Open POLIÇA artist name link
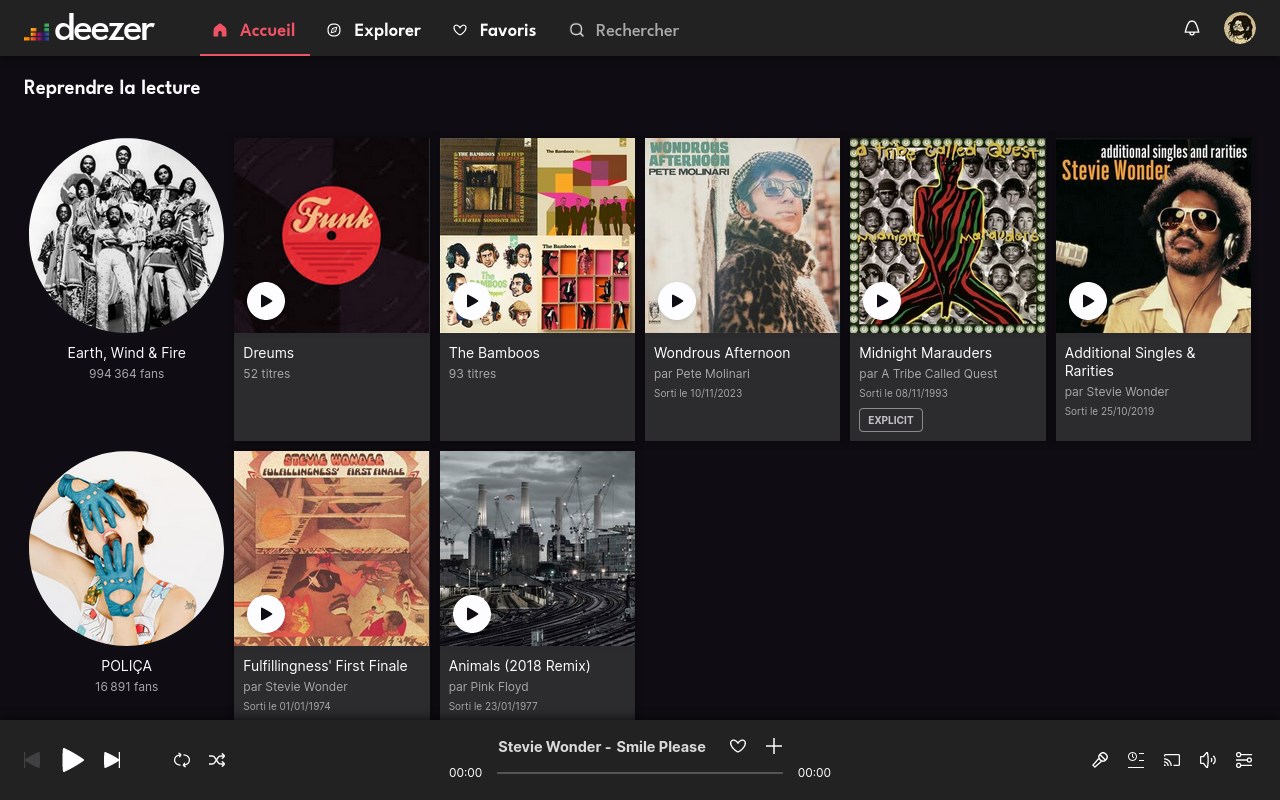This screenshot has height=800, width=1280. [126, 666]
